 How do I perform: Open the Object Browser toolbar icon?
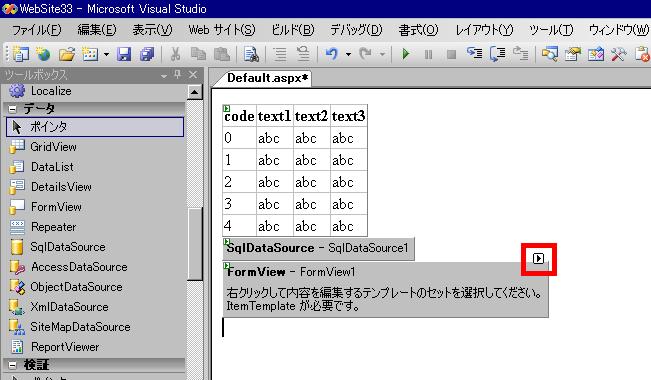[x=595, y=54]
